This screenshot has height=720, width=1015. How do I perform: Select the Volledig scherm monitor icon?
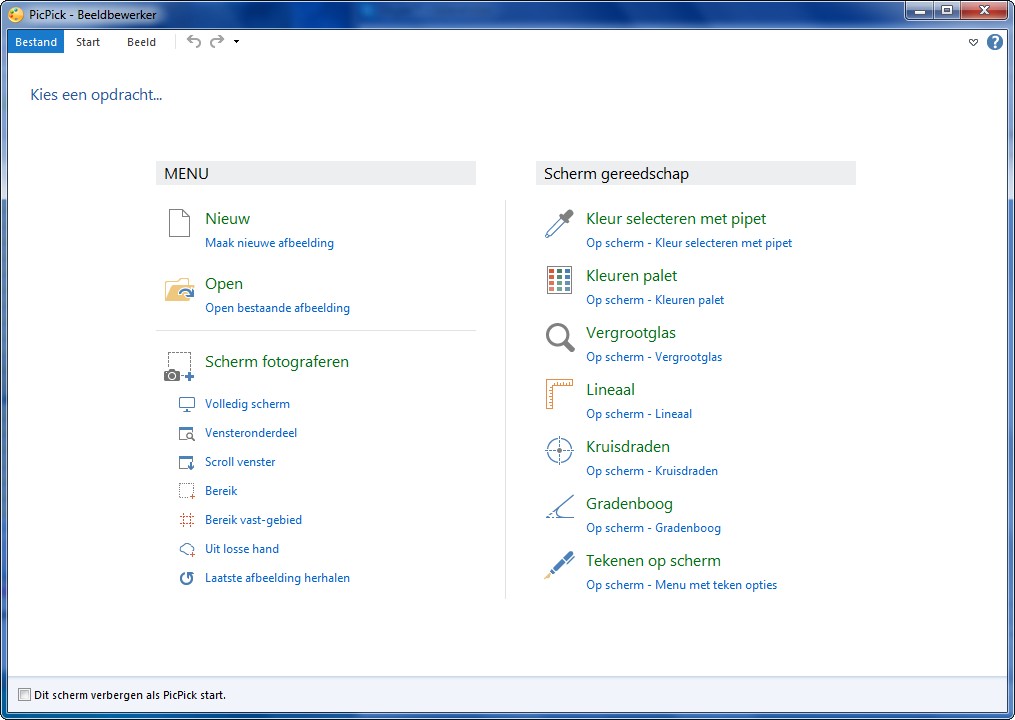[186, 404]
